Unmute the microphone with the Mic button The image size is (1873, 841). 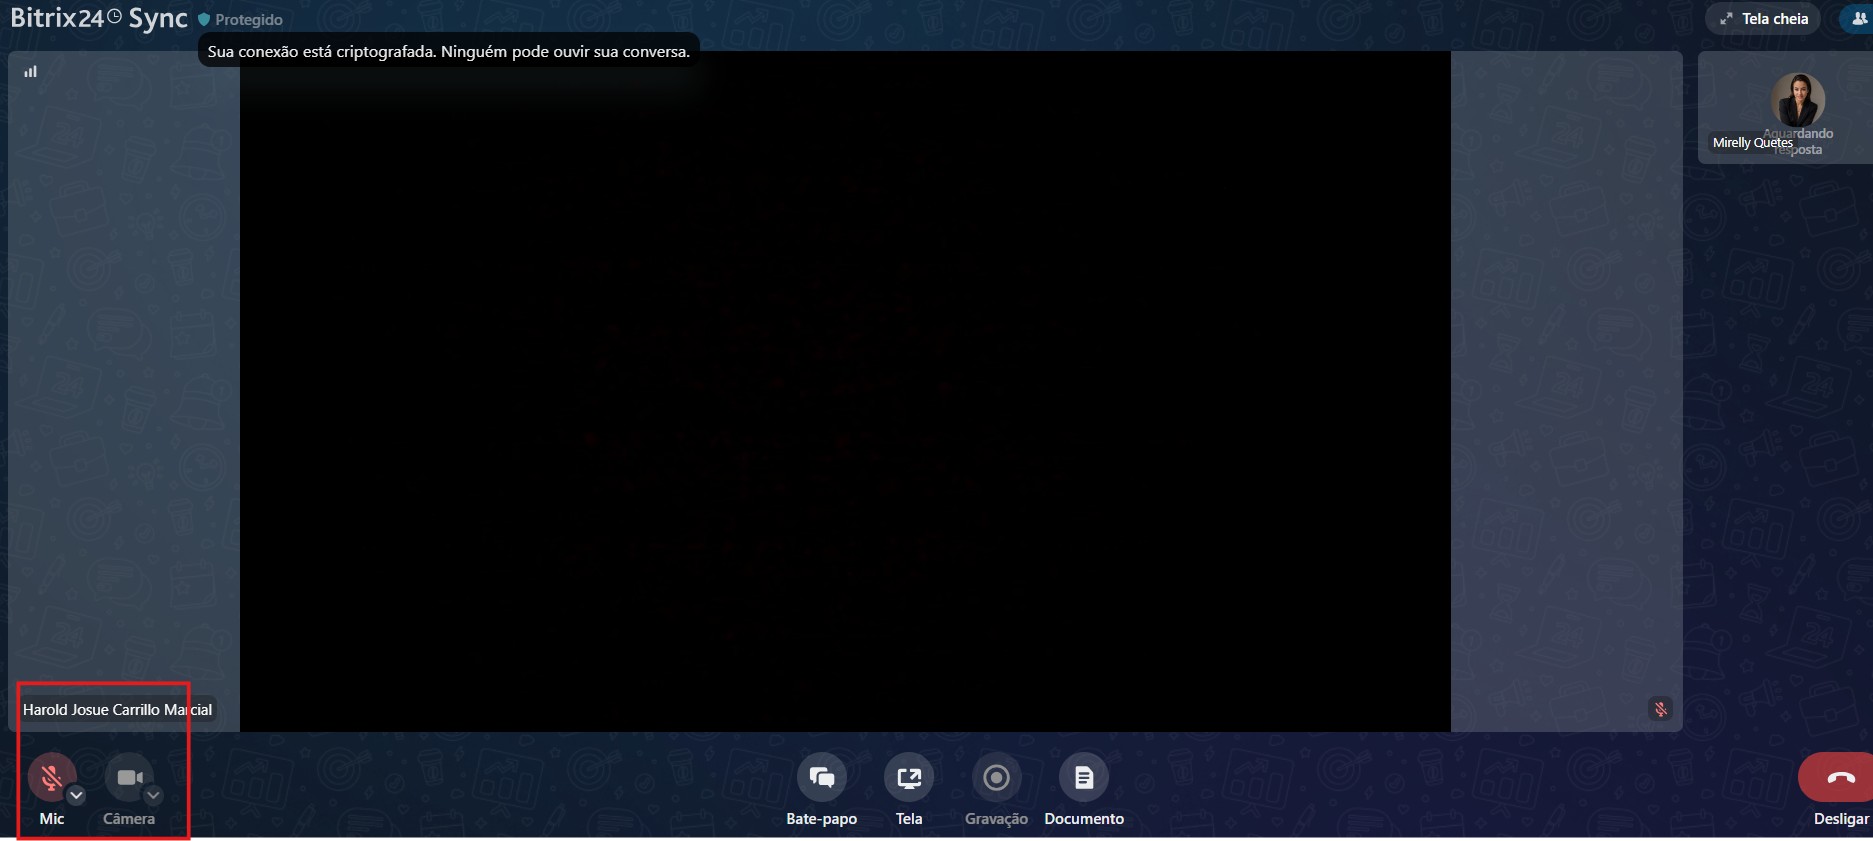click(x=51, y=777)
